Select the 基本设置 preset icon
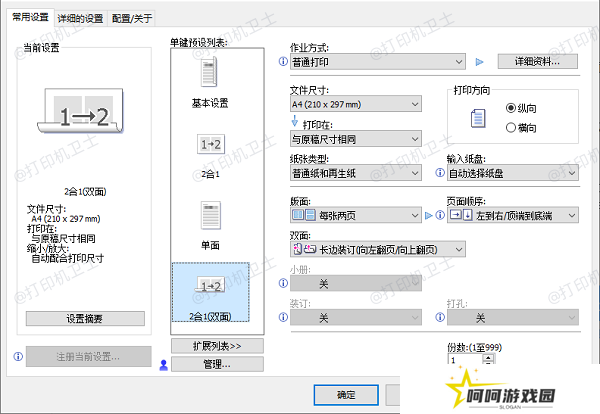The height and width of the screenshot is (414, 600). (209, 72)
